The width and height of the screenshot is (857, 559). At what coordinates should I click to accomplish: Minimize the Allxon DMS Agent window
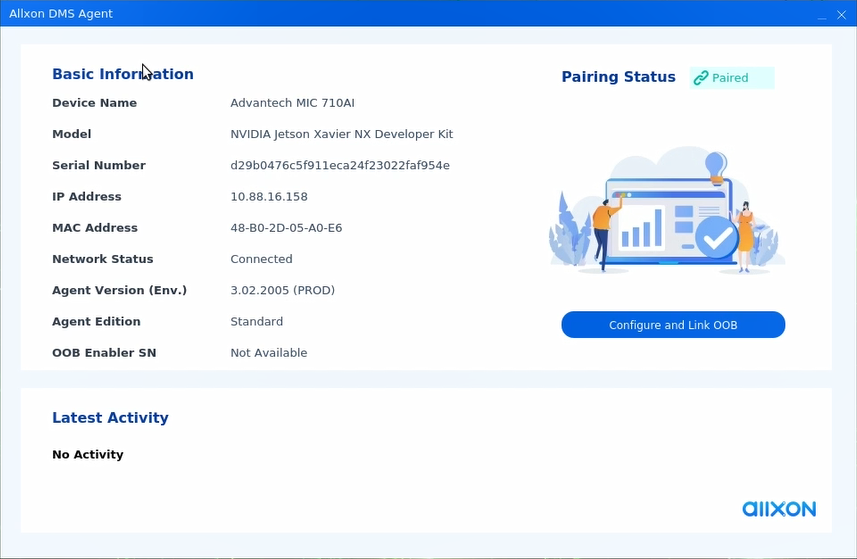click(820, 15)
